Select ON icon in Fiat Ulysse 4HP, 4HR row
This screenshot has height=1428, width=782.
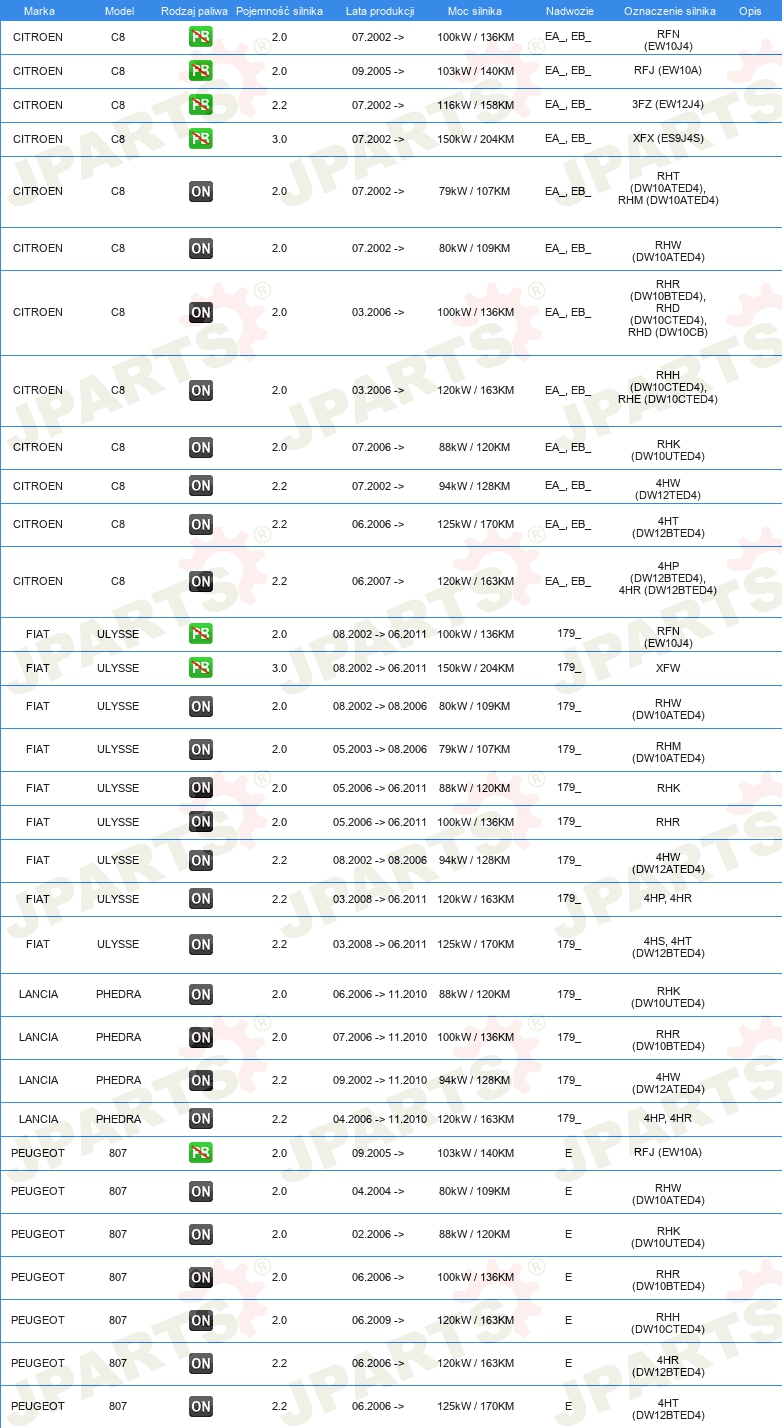click(200, 898)
